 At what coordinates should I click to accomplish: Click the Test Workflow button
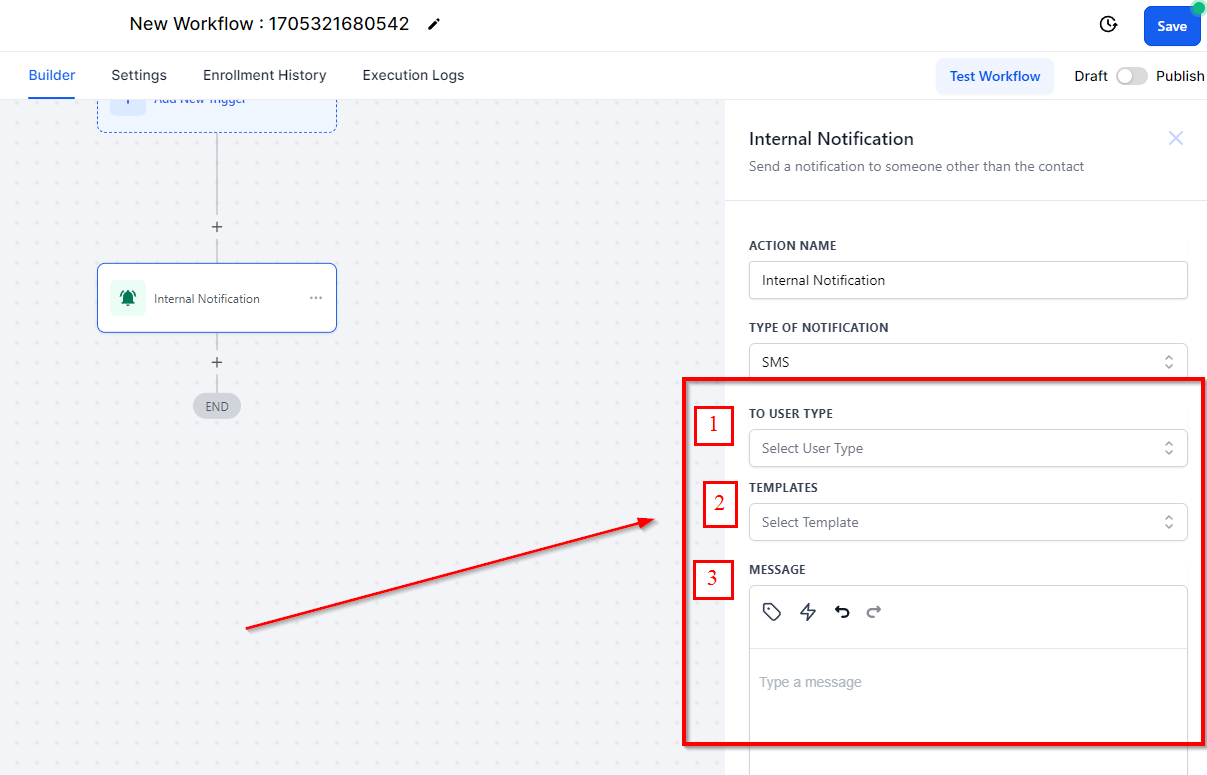pyautogui.click(x=995, y=76)
